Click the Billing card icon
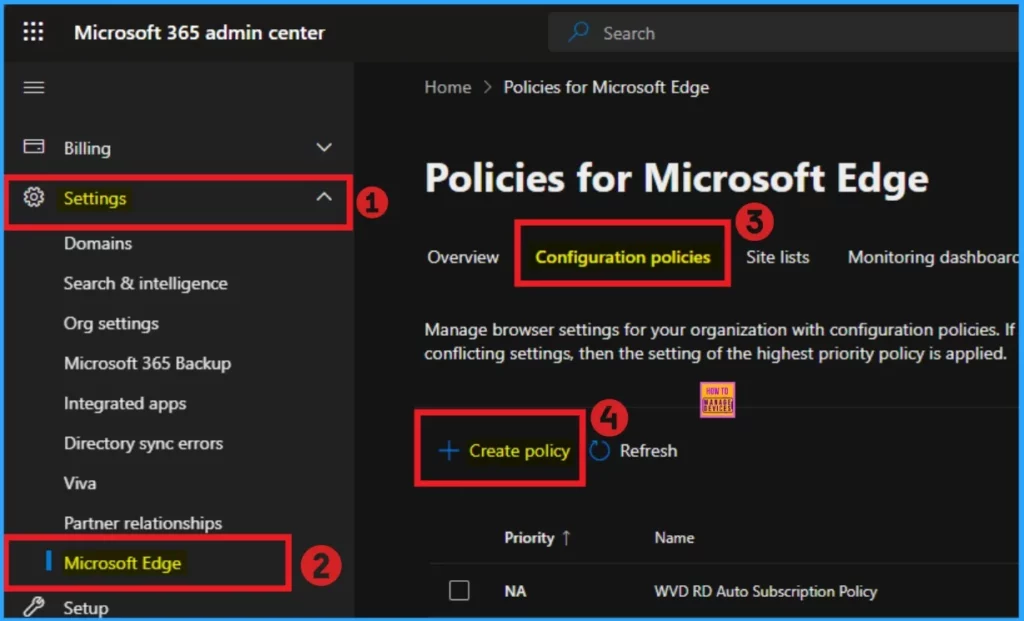Image resolution: width=1024 pixels, height=621 pixels. 34,146
